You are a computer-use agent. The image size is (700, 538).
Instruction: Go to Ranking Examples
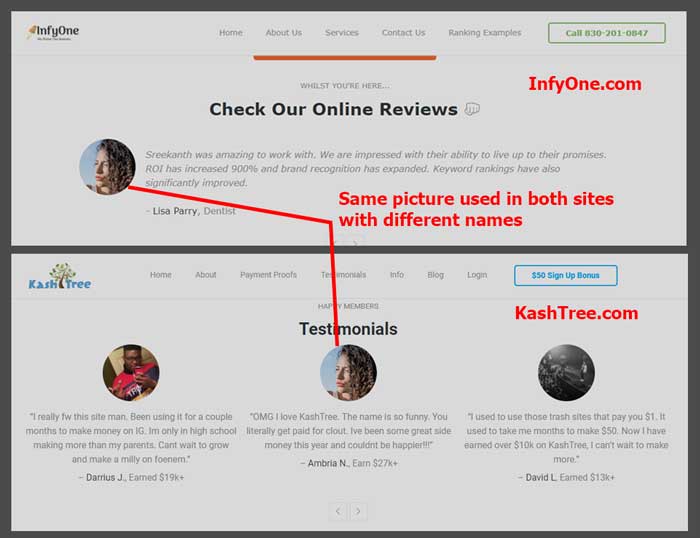point(485,33)
